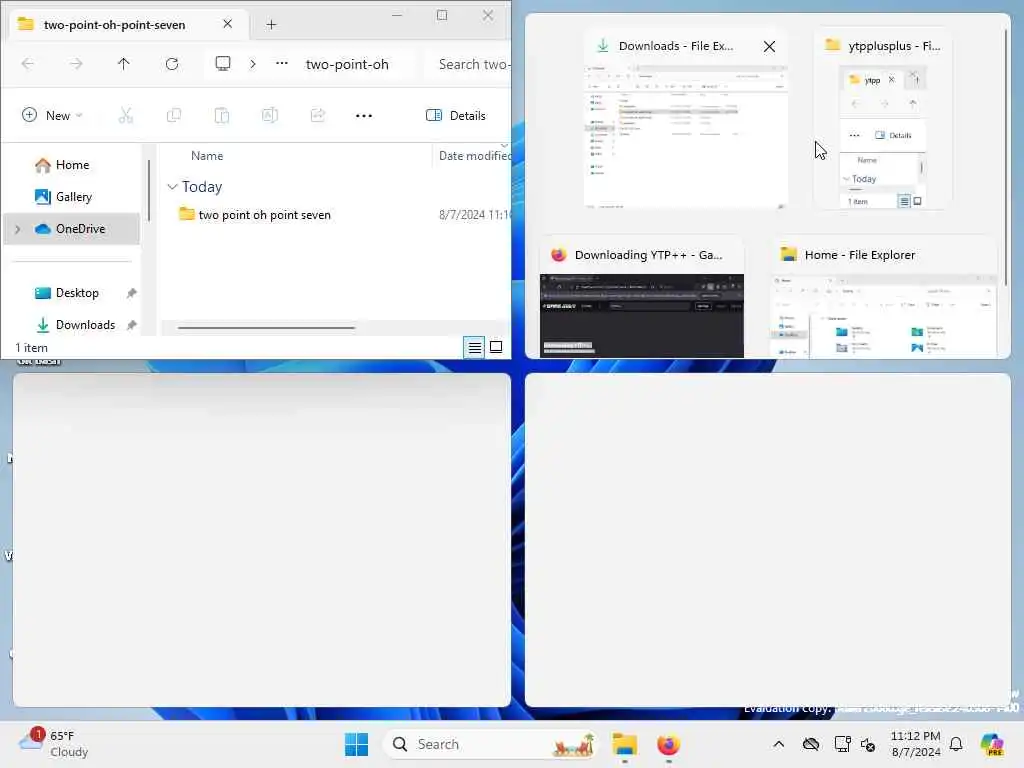Open File Explorer from the taskbar
1024x768 pixels.
[x=624, y=744]
